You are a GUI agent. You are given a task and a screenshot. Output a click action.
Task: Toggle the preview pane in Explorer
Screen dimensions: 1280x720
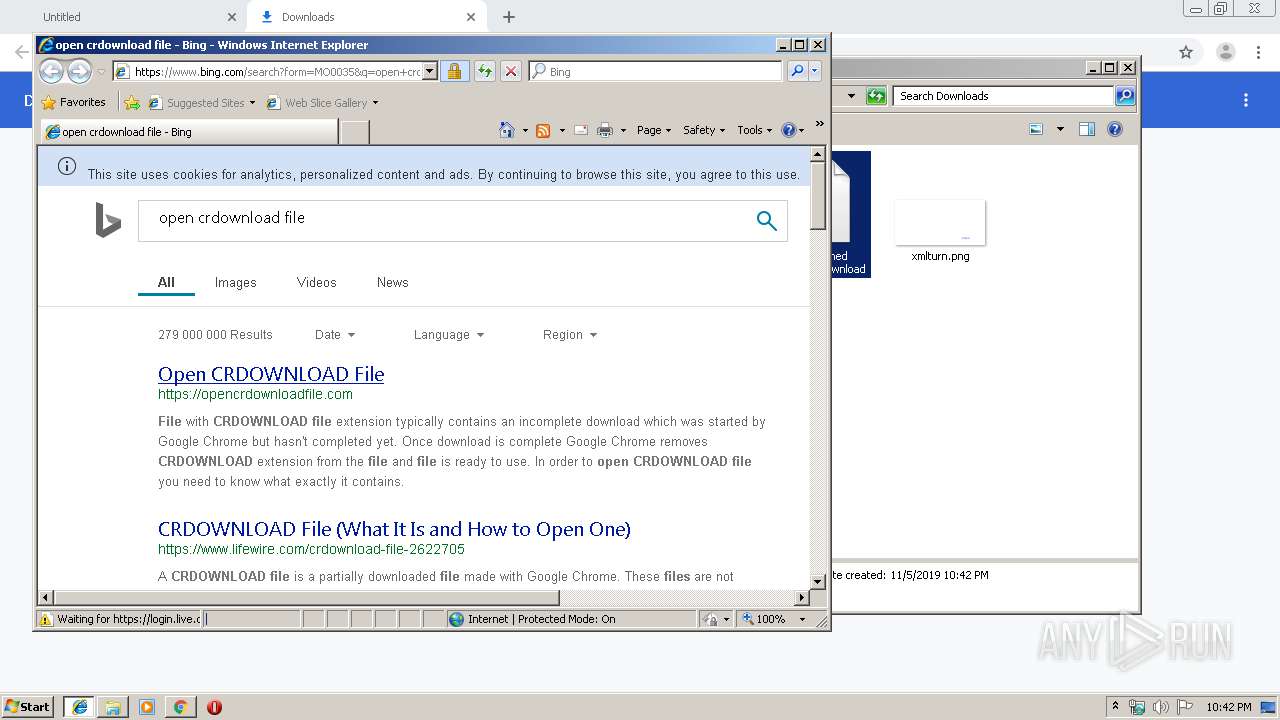pos(1087,129)
